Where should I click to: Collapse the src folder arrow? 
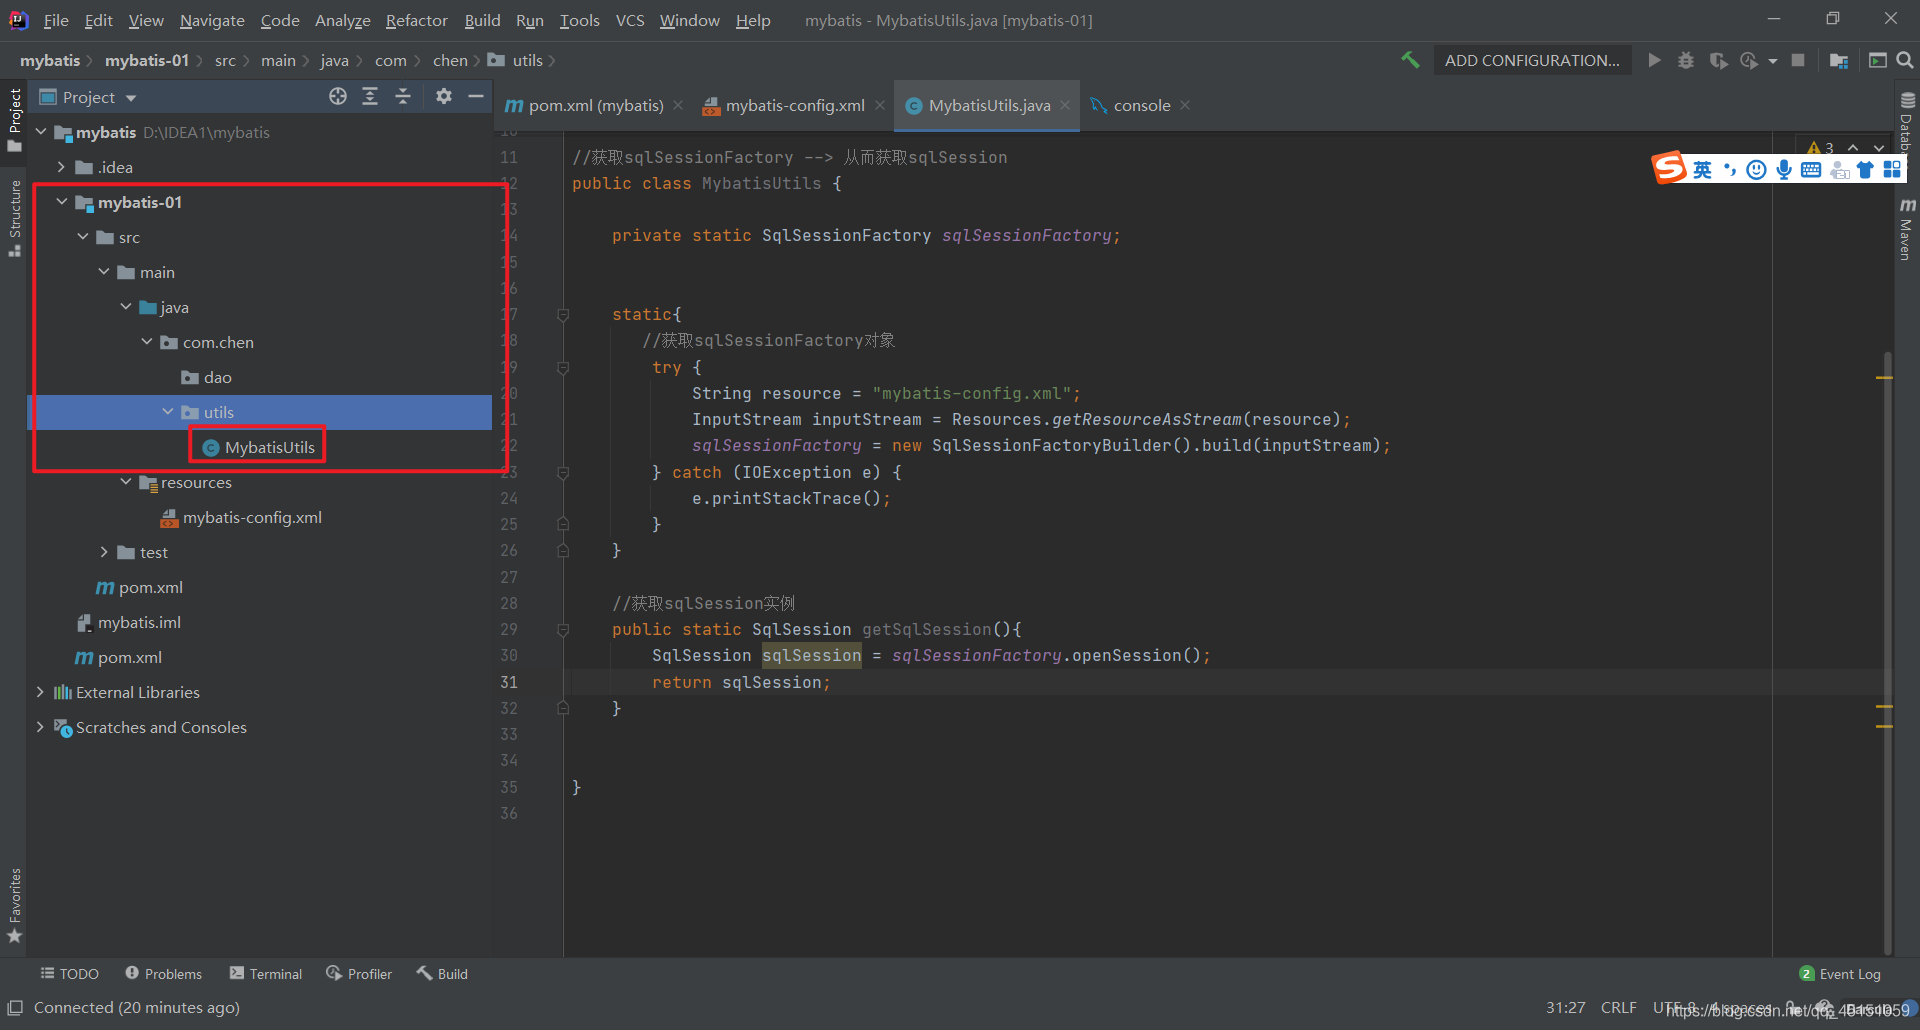83,237
